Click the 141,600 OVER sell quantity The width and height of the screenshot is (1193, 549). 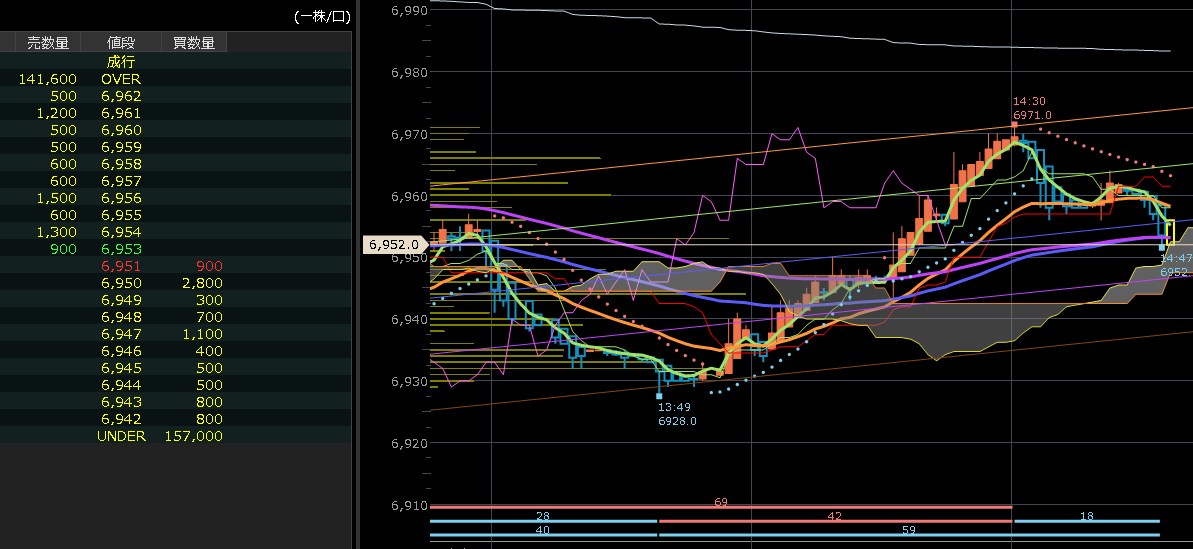(x=48, y=79)
